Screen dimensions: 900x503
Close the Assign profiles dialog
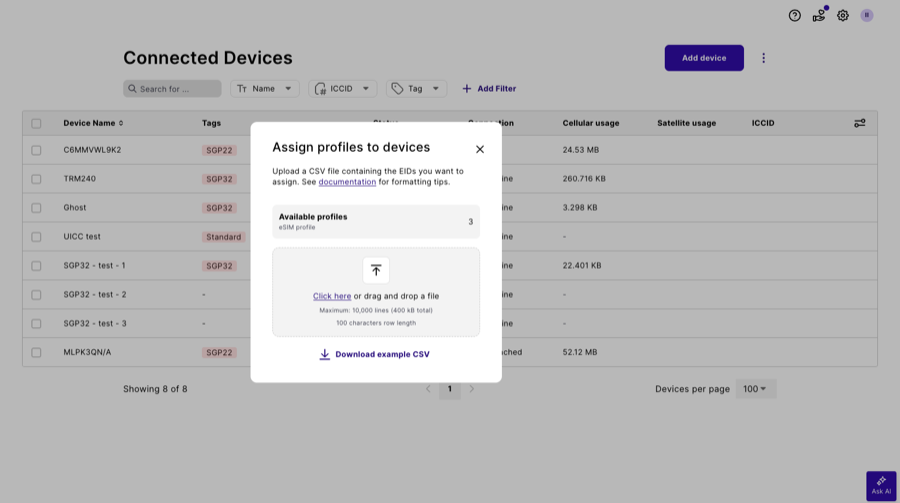coord(480,149)
